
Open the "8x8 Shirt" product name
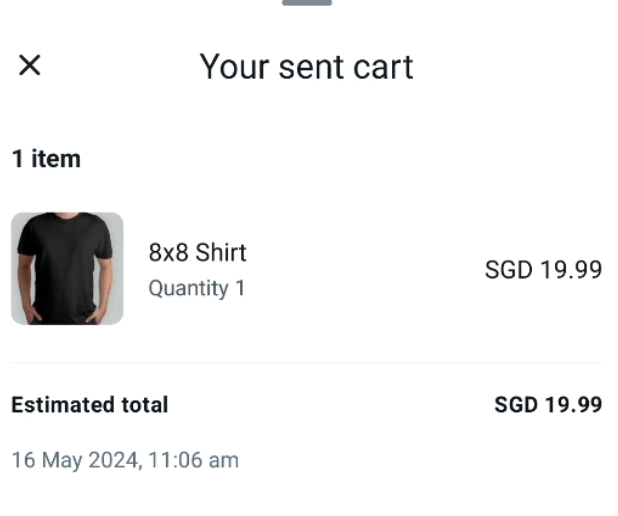[197, 253]
